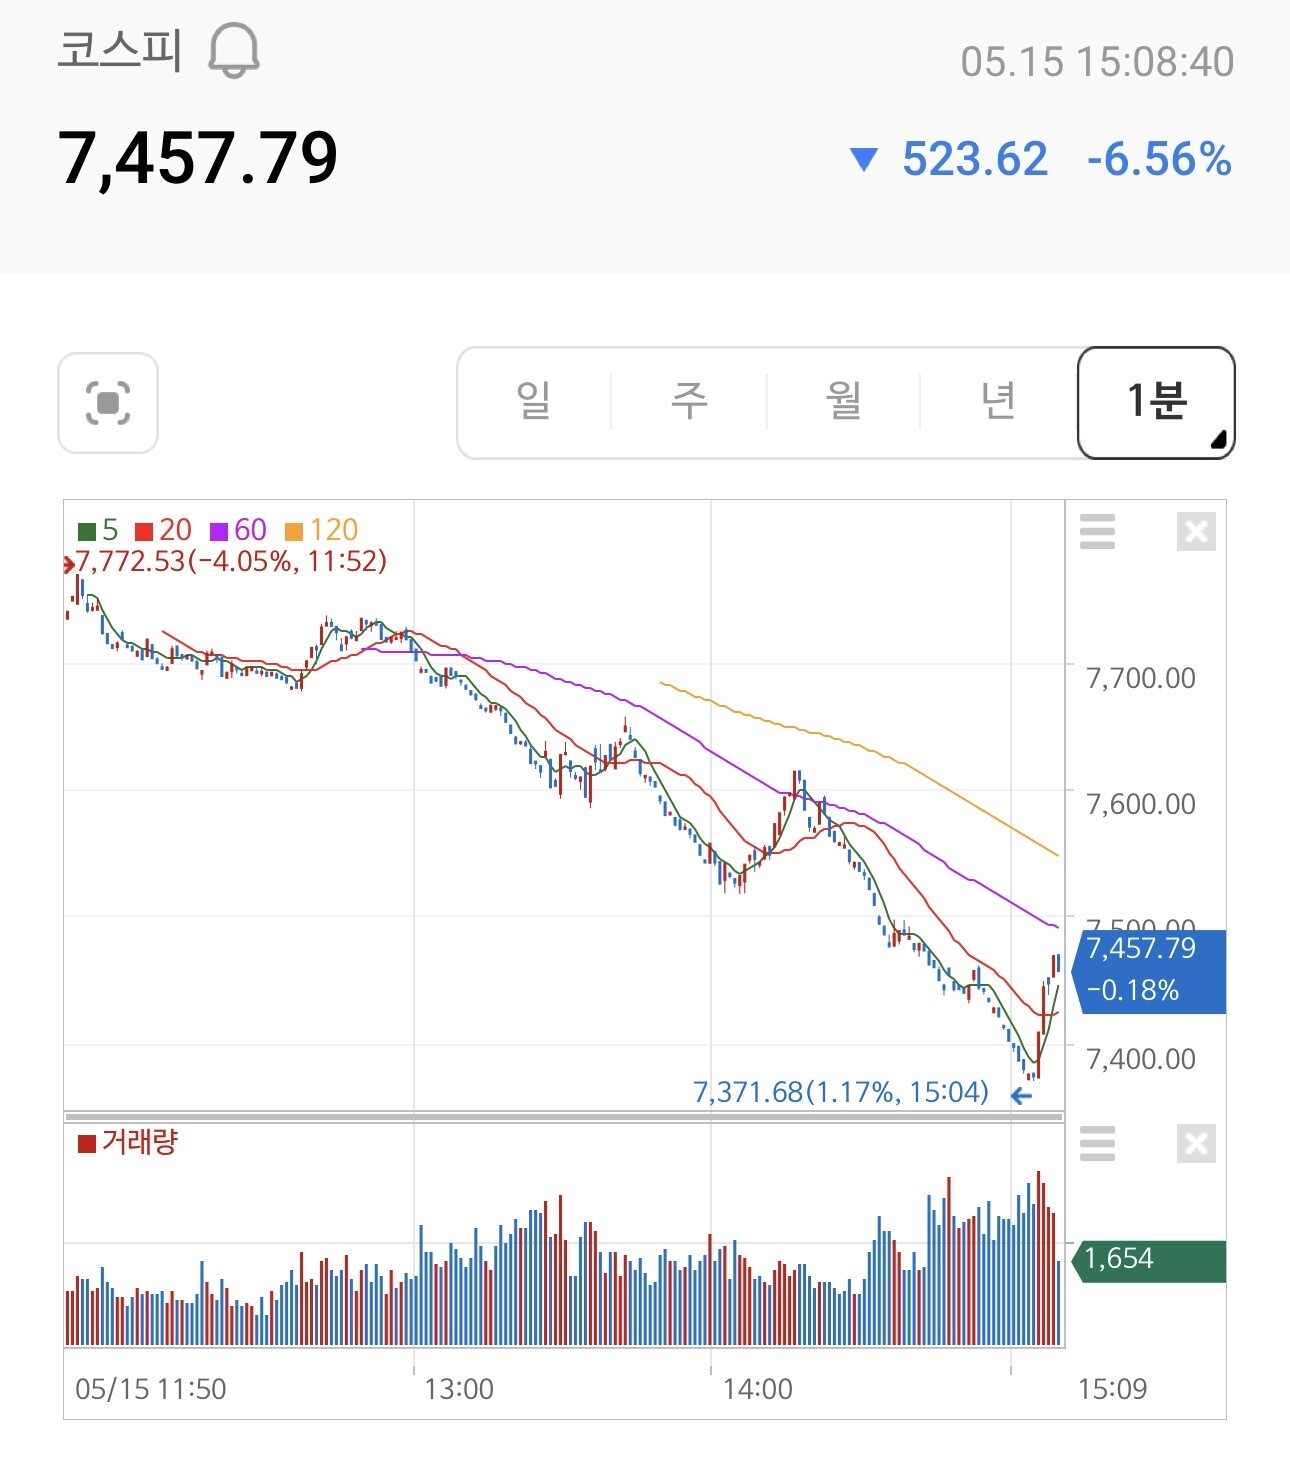The image size is (1290, 1476).
Task: Click the 거래량 volume legend label
Action: coord(139,1142)
